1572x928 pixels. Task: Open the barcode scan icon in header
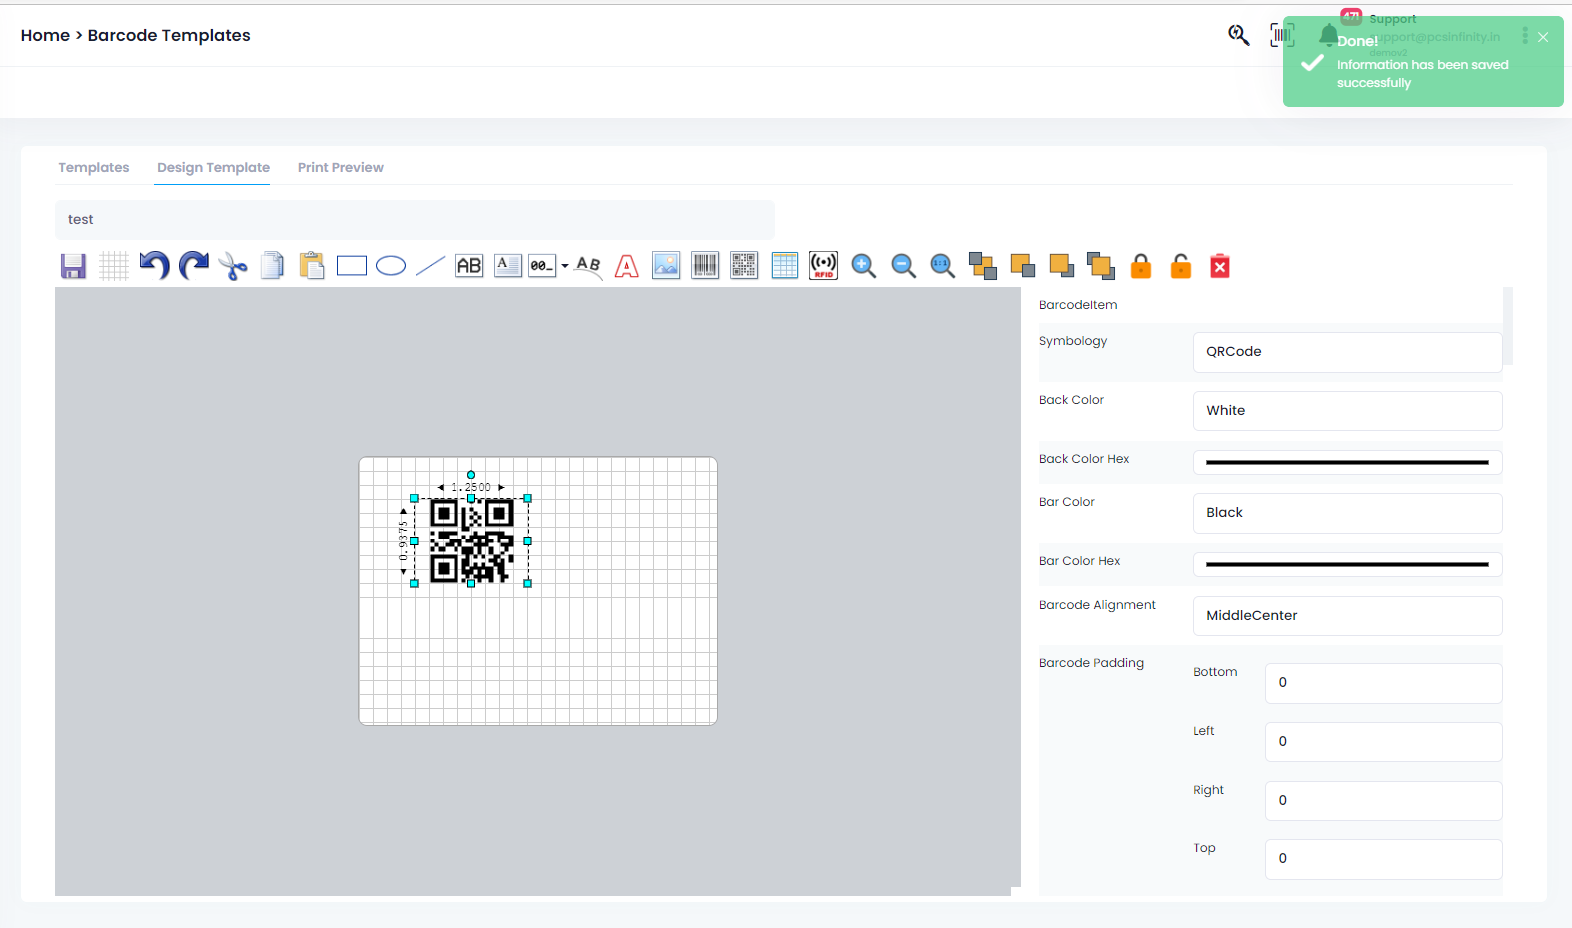(1280, 35)
